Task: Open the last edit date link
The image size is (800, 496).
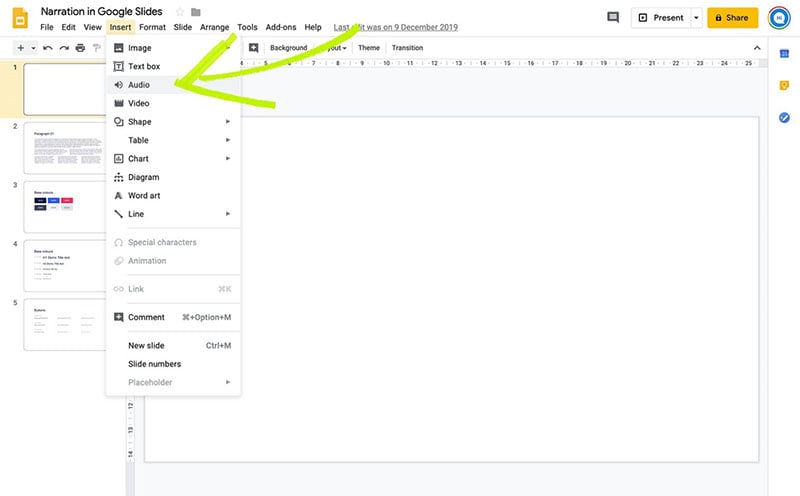Action: click(395, 27)
